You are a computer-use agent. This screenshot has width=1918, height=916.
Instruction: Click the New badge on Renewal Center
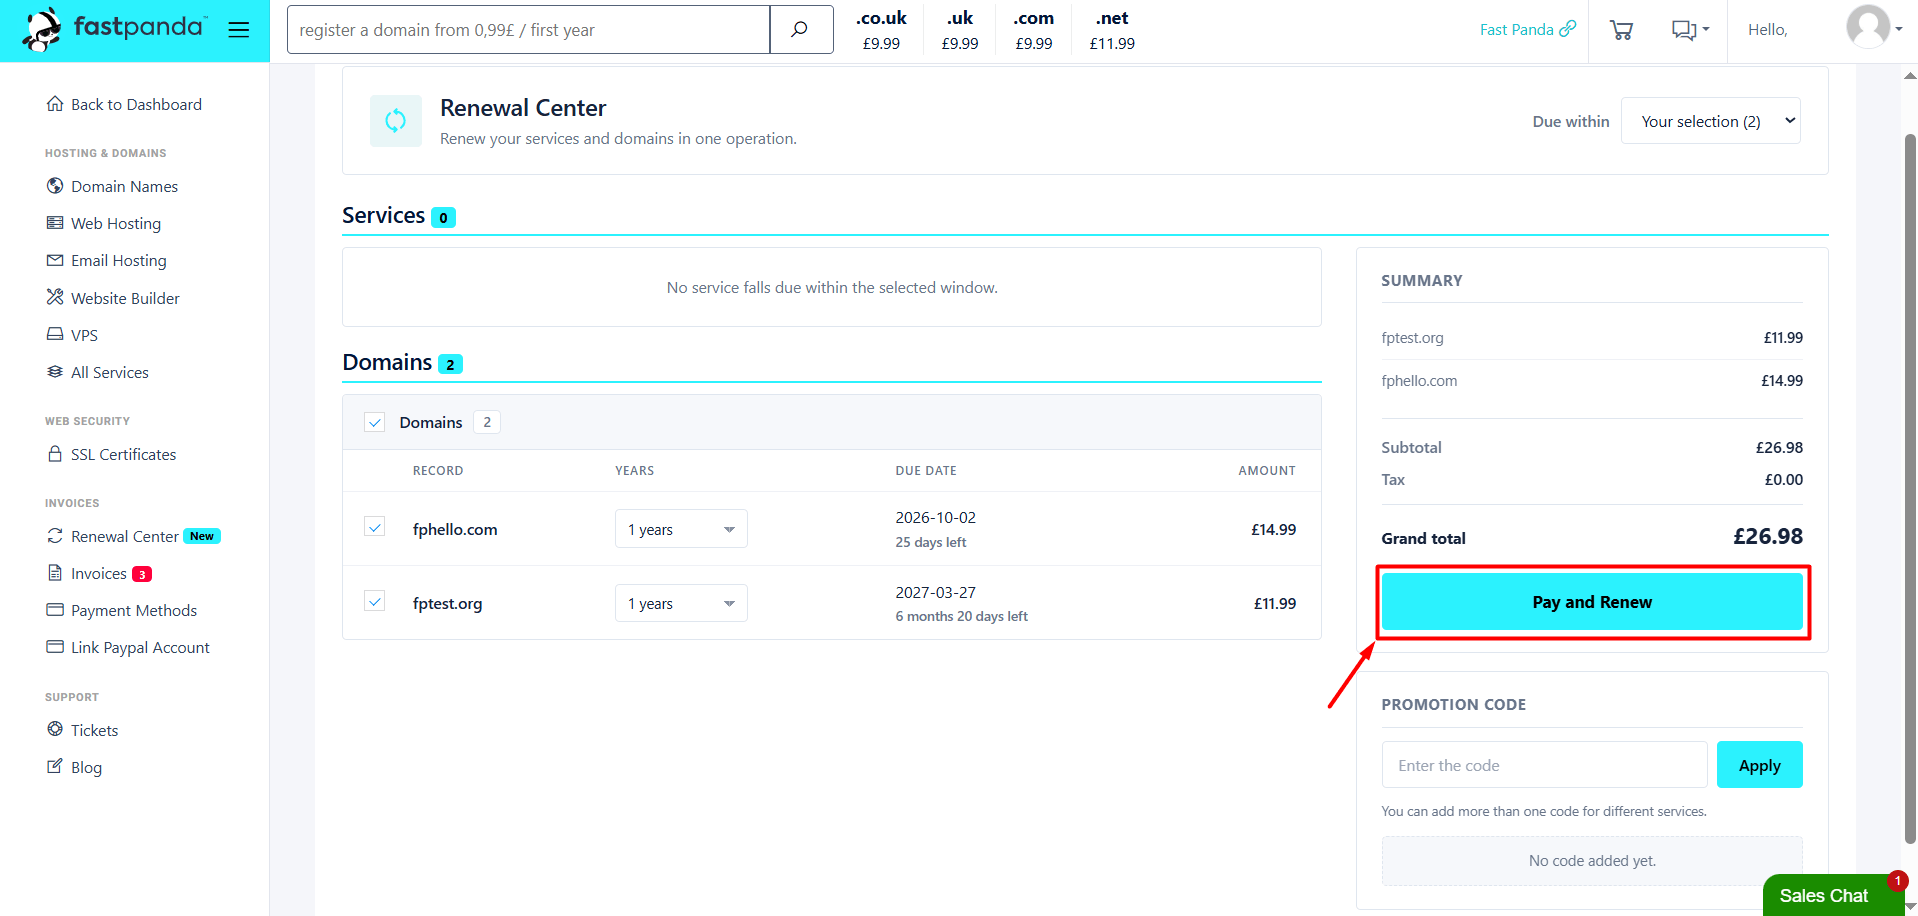pyautogui.click(x=202, y=536)
